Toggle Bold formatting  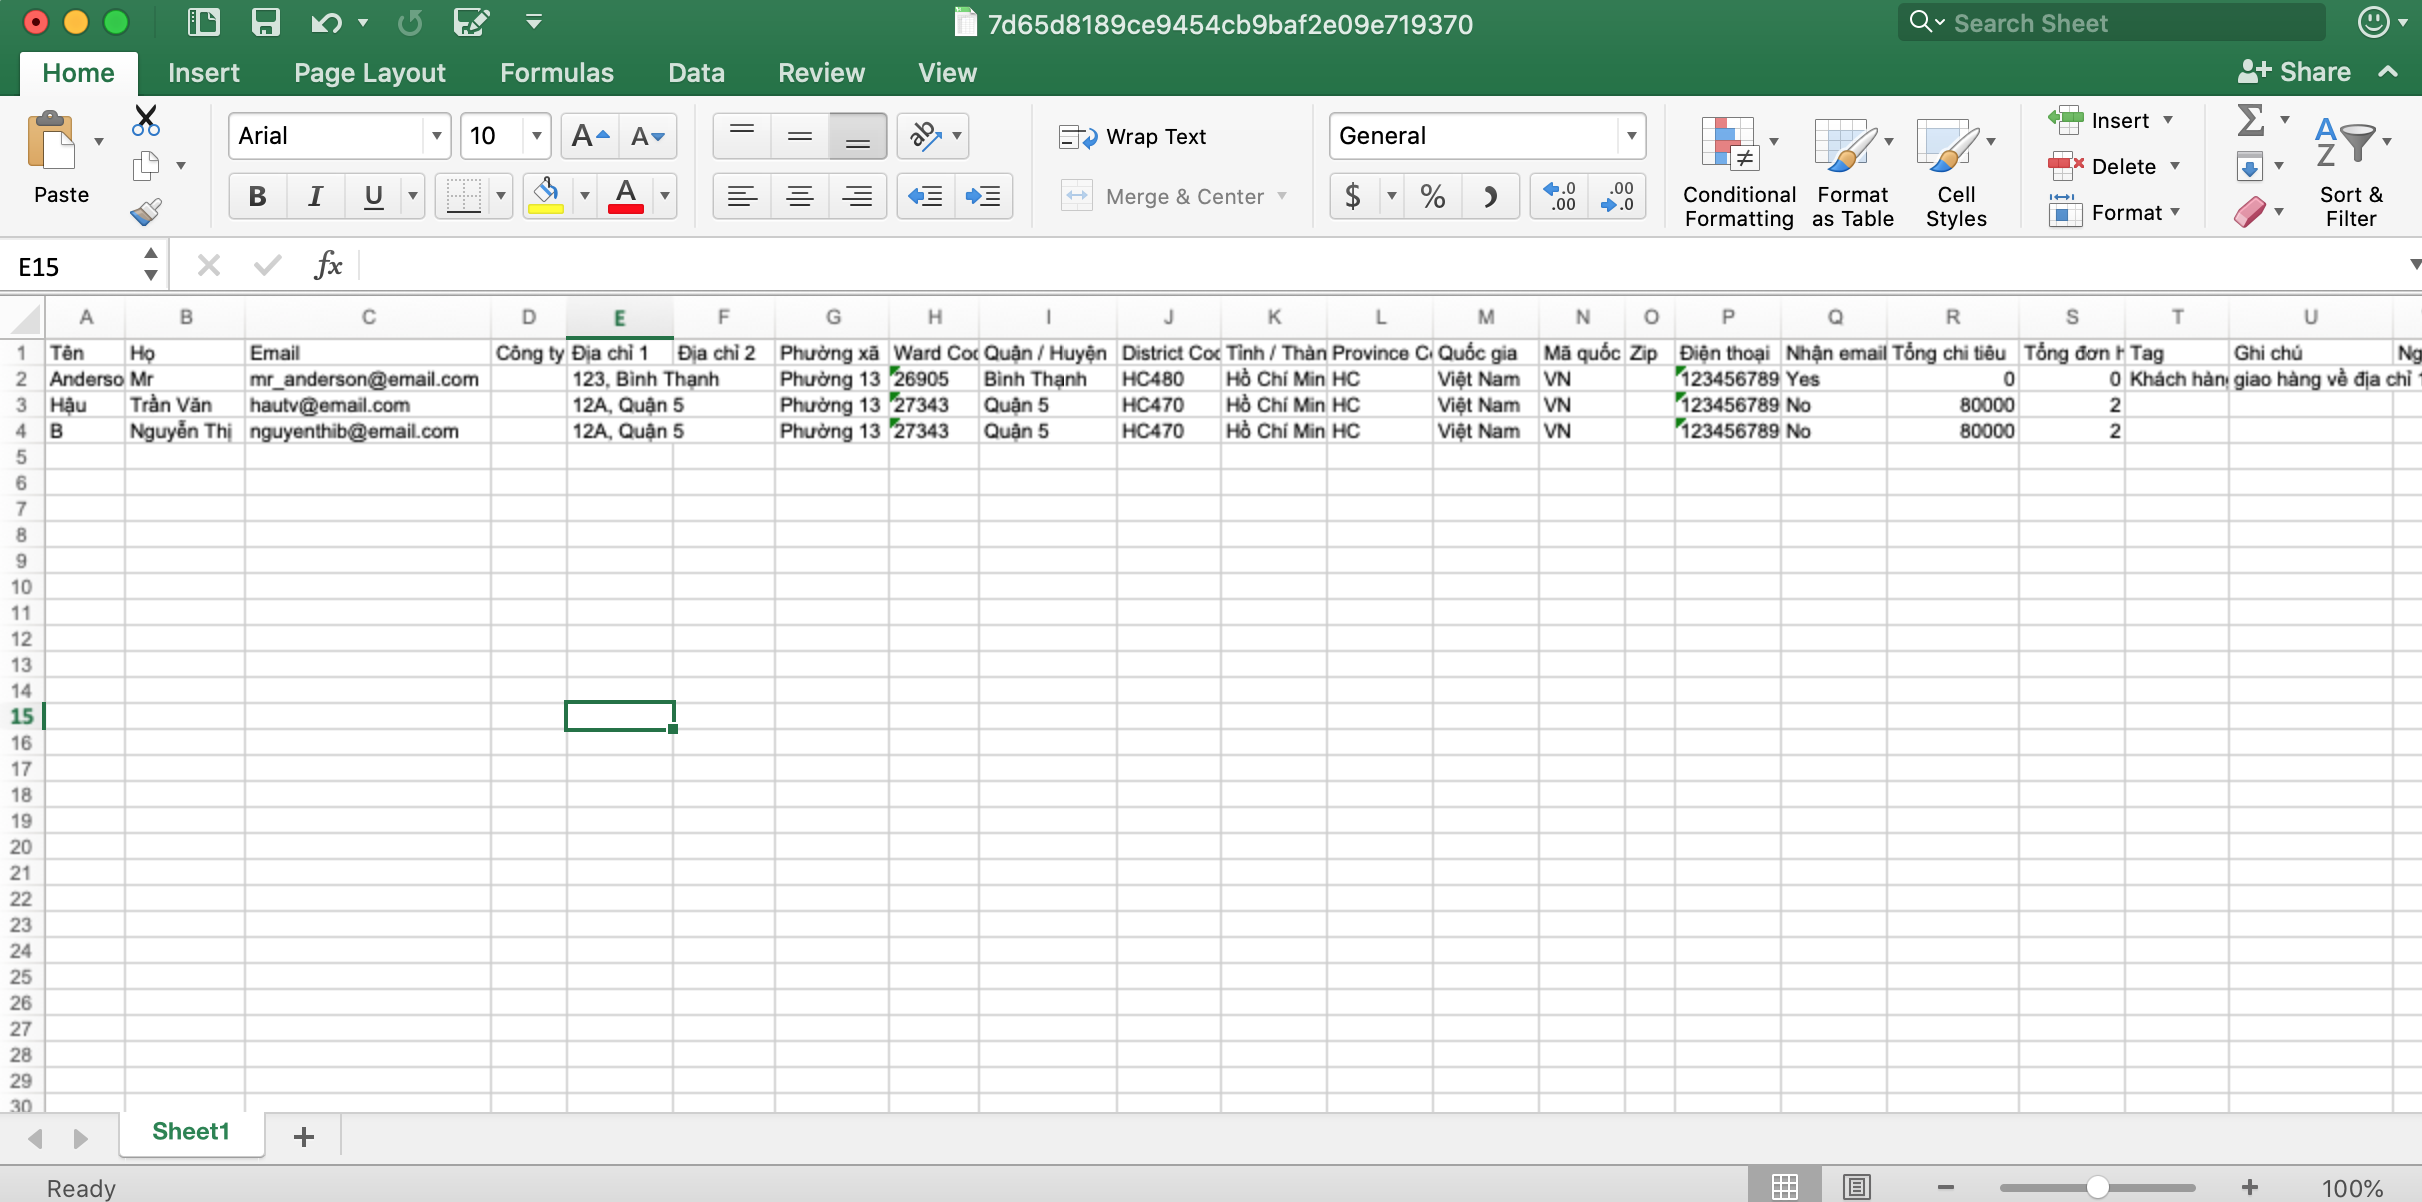coord(257,196)
